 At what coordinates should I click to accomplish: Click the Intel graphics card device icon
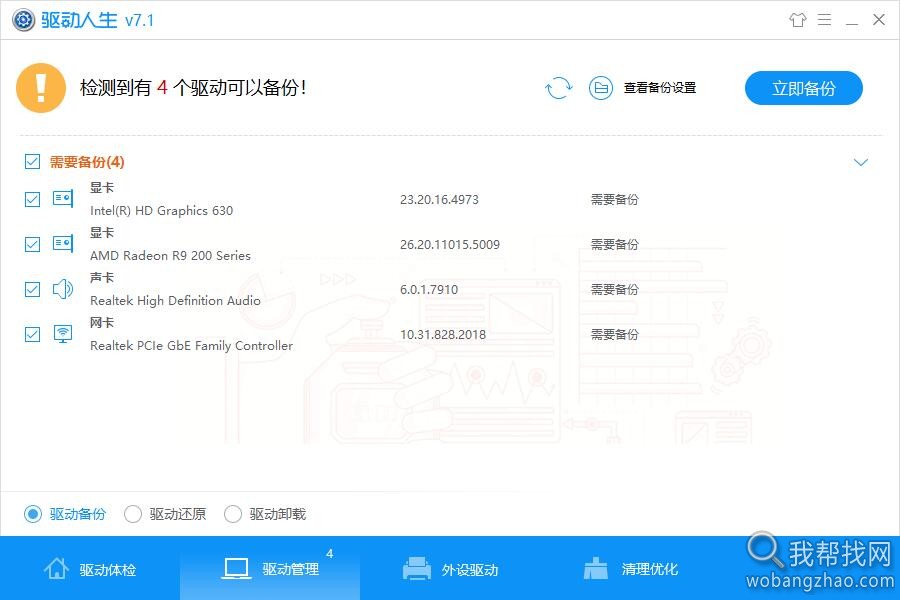point(63,199)
